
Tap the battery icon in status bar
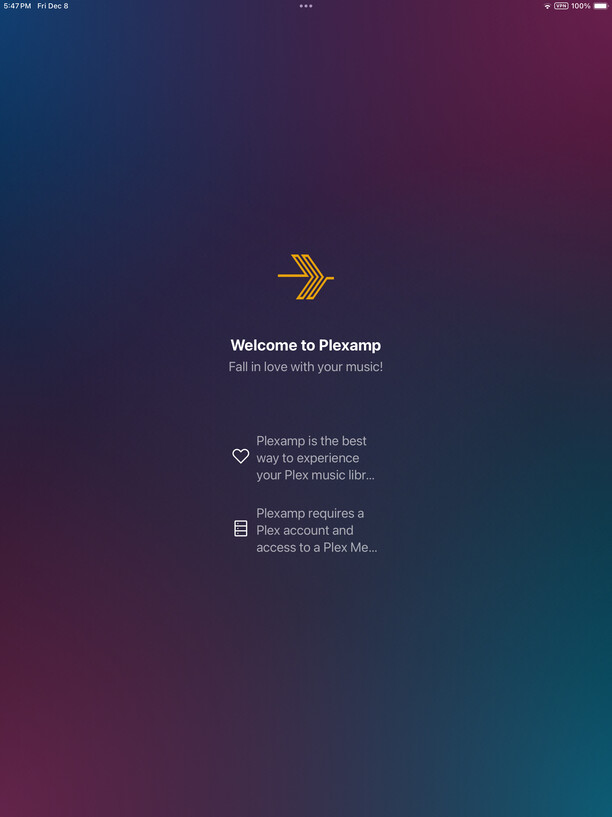(601, 6)
